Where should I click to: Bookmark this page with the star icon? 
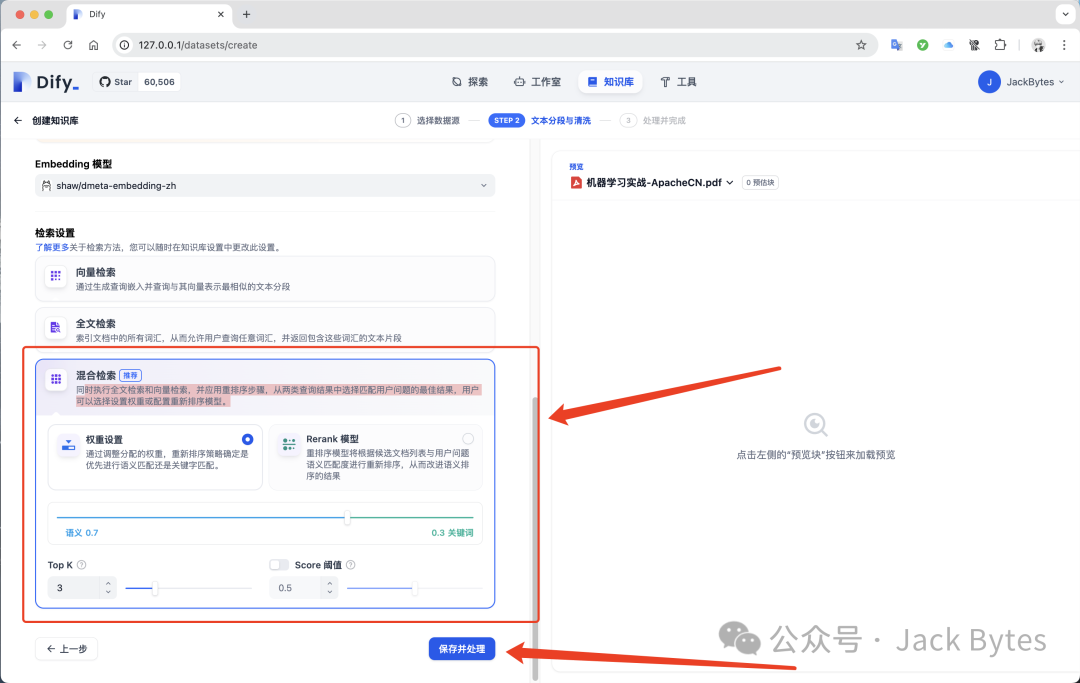pos(861,45)
